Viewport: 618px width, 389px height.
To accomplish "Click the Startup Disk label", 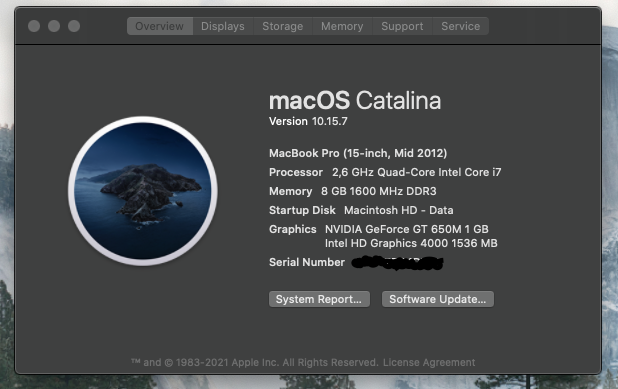I will pyautogui.click(x=302, y=210).
